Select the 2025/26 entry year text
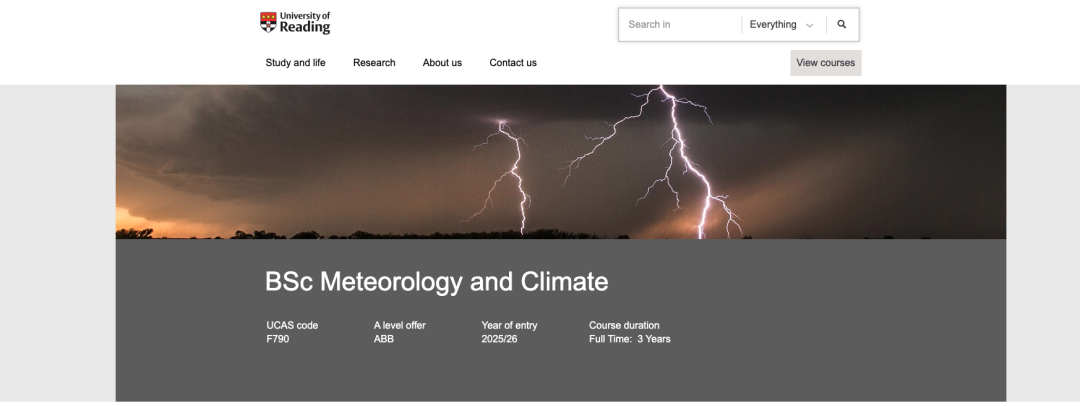Screen dimensions: 1080x406 (500, 339)
